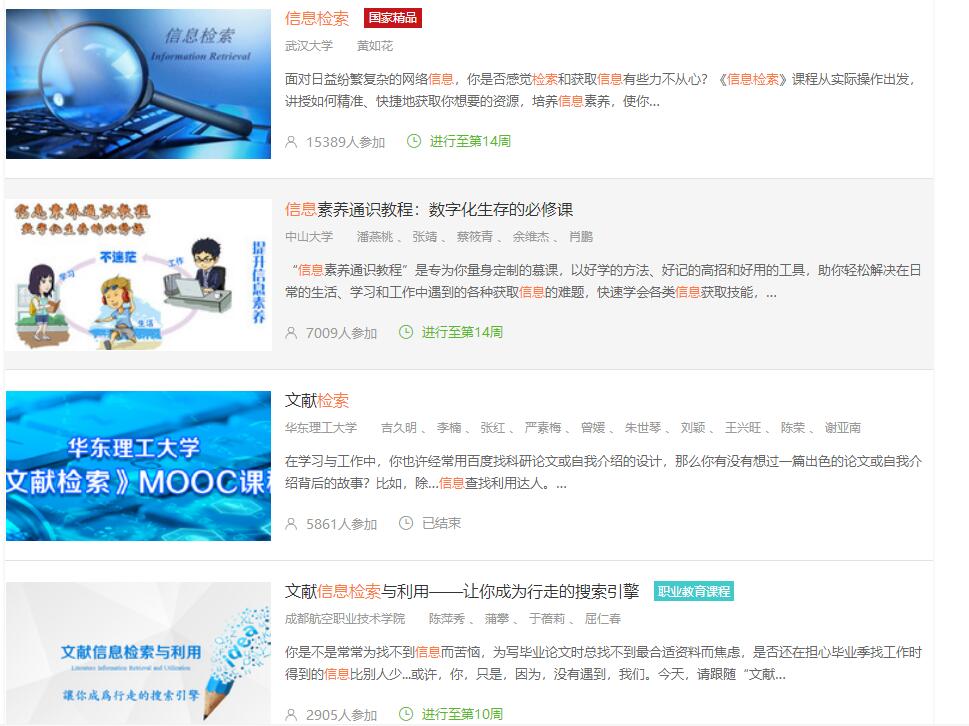The height and width of the screenshot is (726, 969).
Task: Open the 信息检索 course page
Action: click(x=315, y=18)
